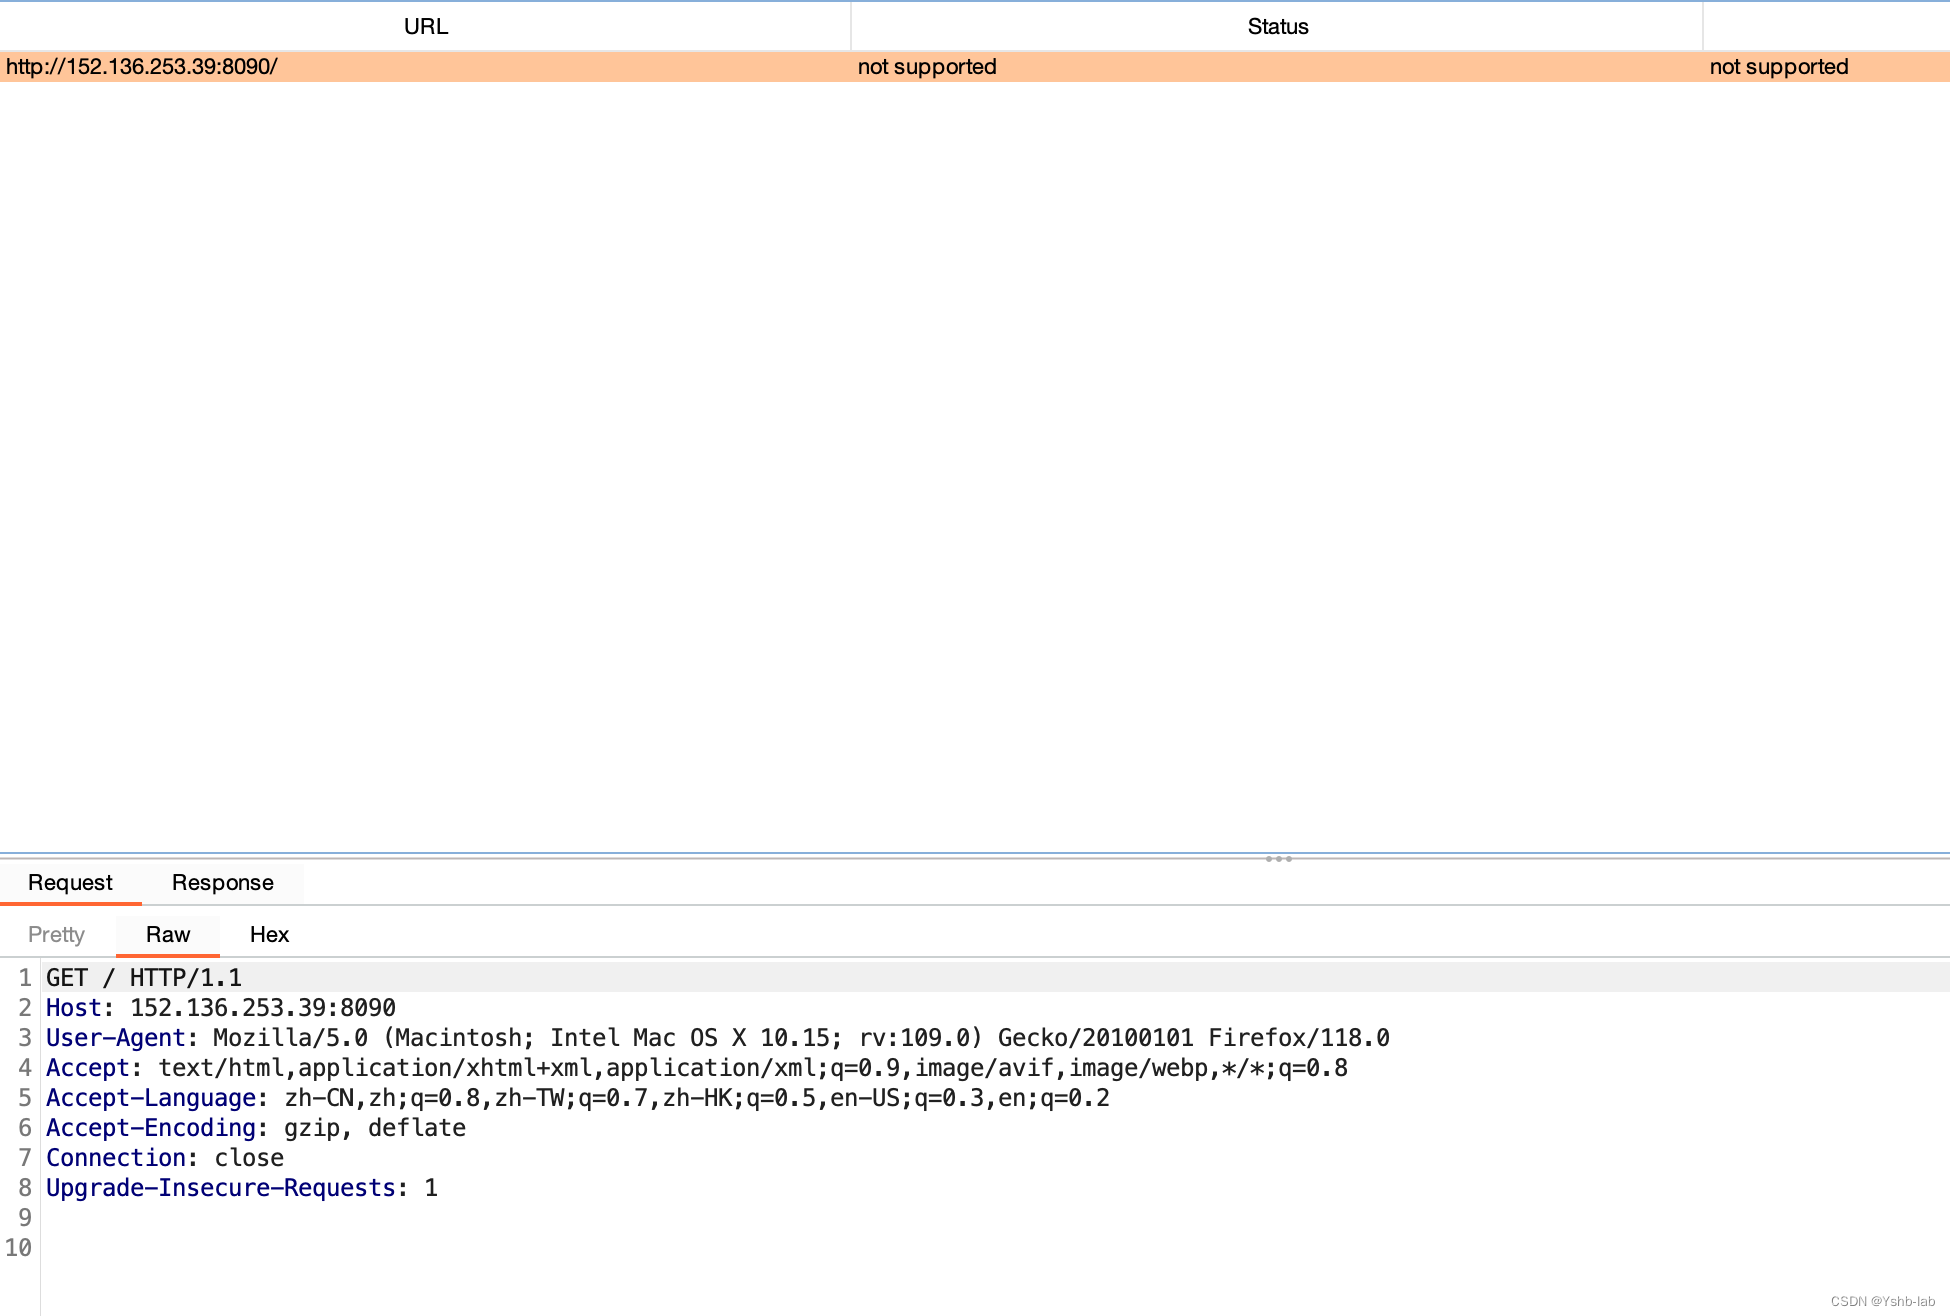1950x1316 pixels.
Task: Click the Status column header to sort
Action: pyautogui.click(x=1277, y=26)
